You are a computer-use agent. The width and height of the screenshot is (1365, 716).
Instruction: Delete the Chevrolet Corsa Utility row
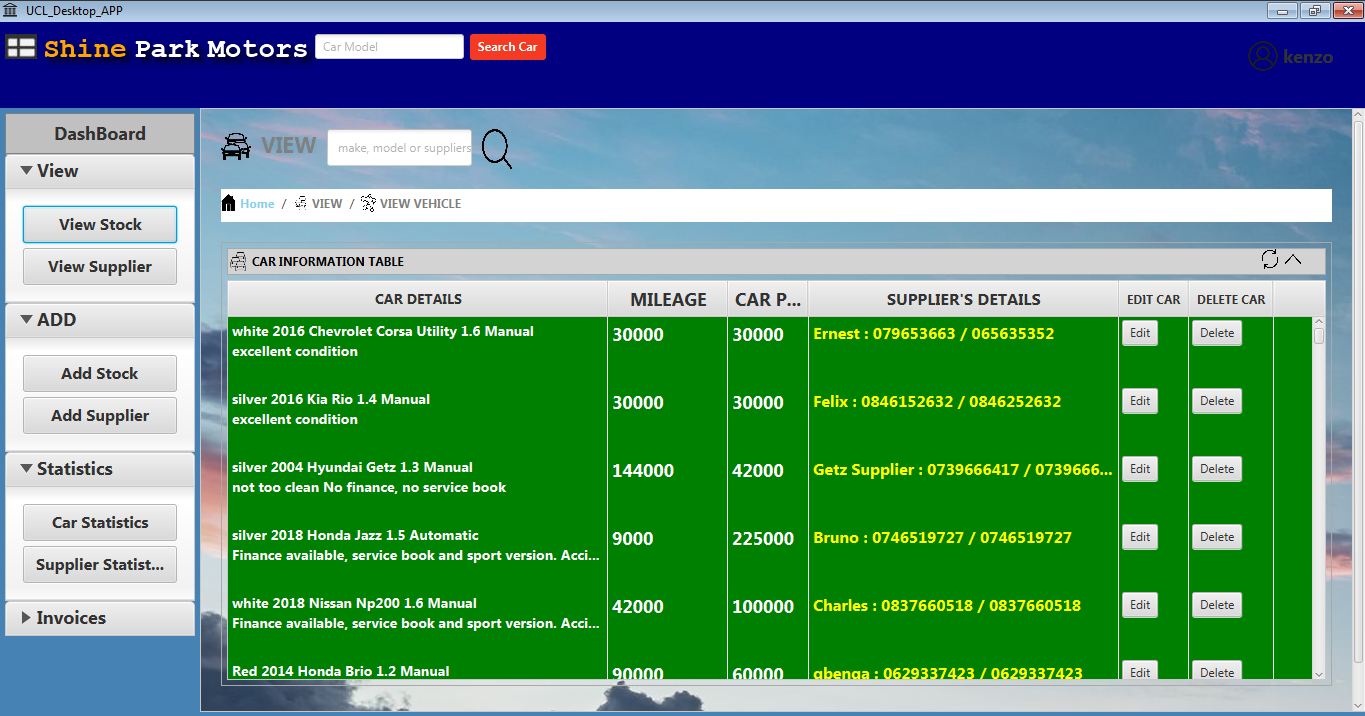[x=1217, y=333]
